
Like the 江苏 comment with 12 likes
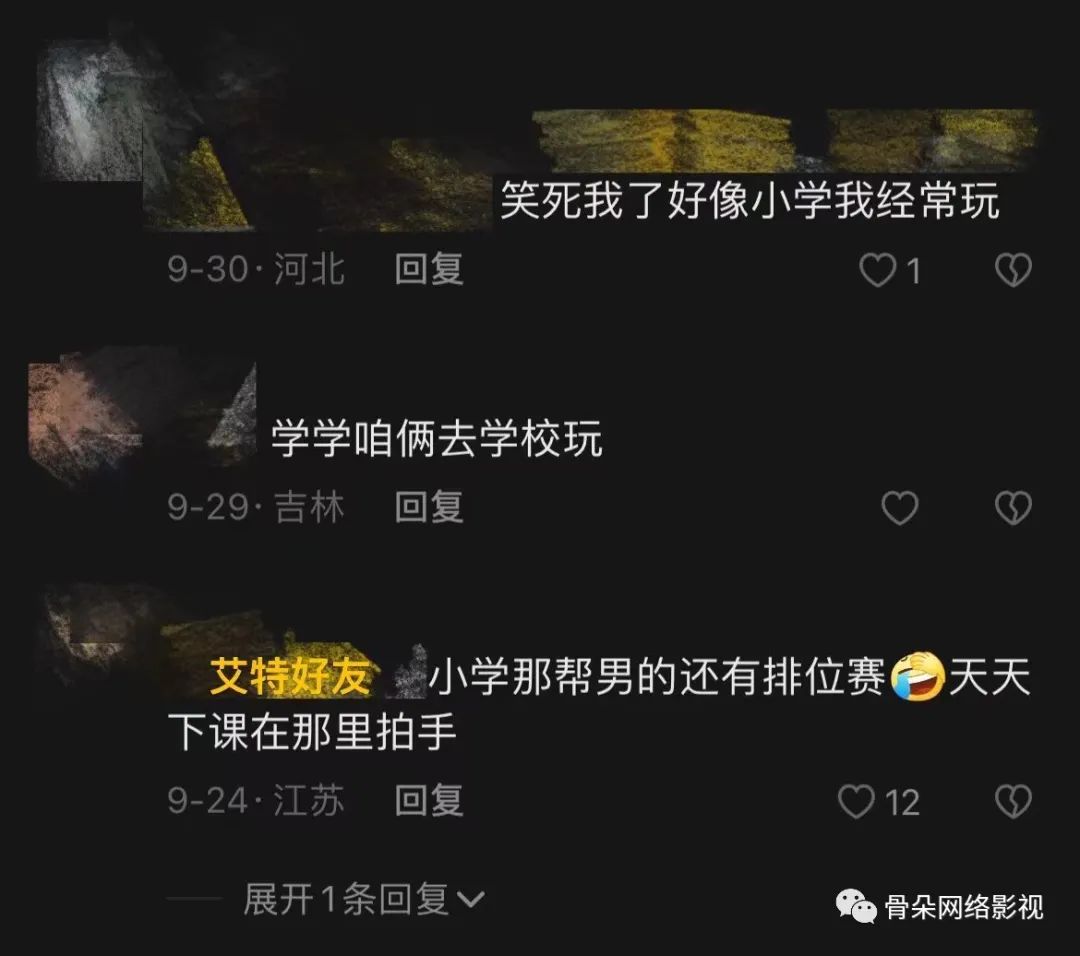click(856, 802)
